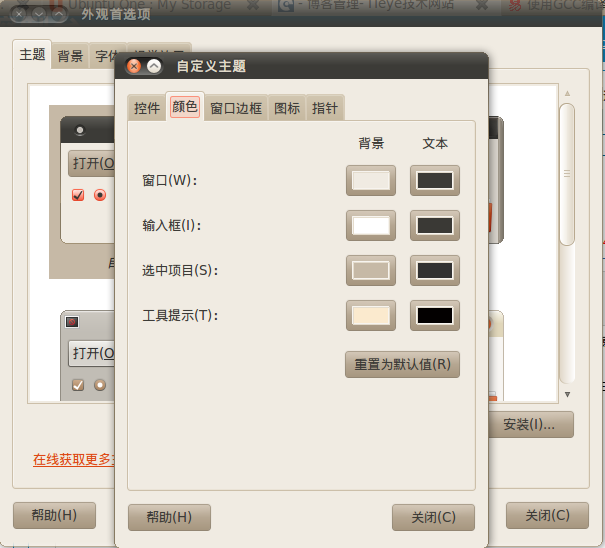
Task: Open the 窗口边框 tab
Action: [236, 108]
